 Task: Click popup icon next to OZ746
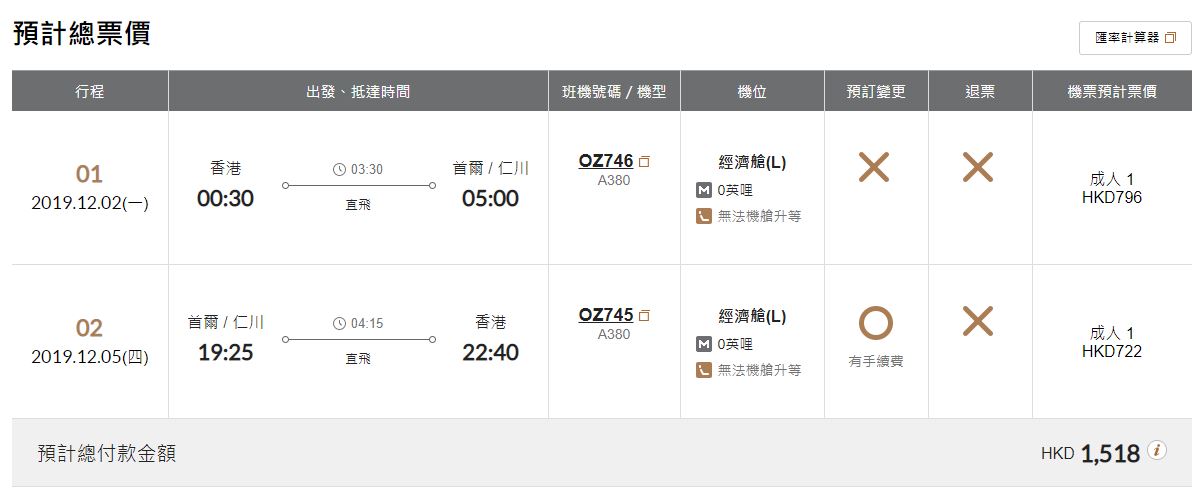click(644, 162)
